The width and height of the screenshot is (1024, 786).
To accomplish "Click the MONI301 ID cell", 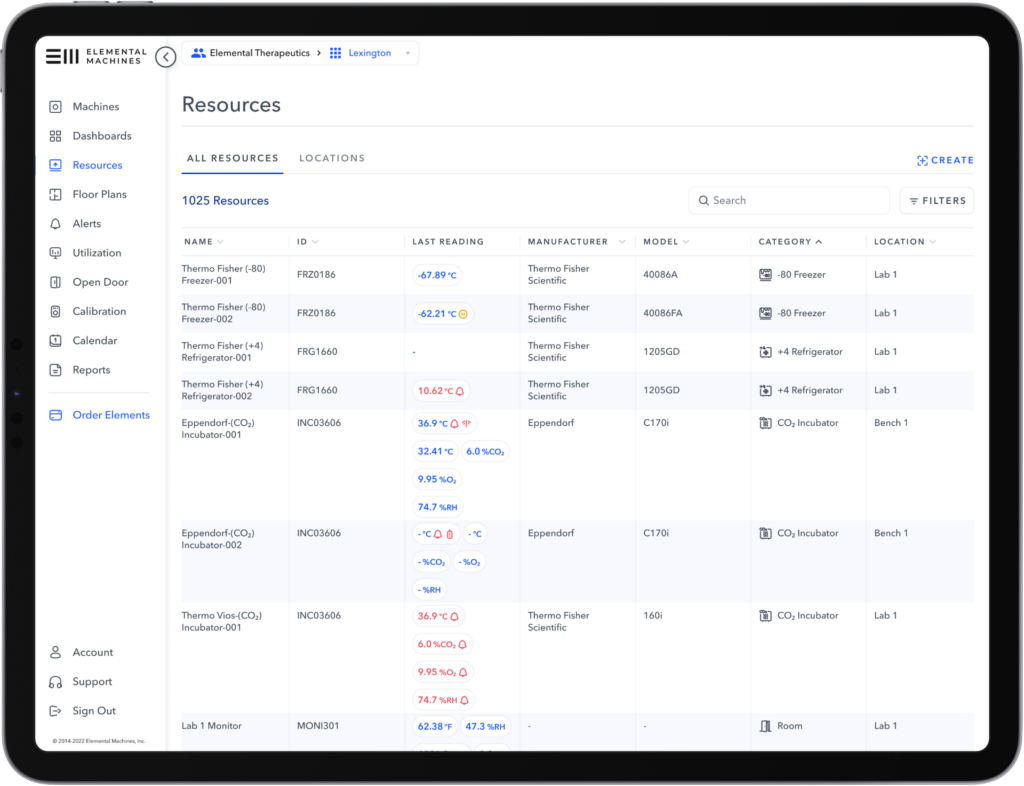I will pyautogui.click(x=318, y=726).
